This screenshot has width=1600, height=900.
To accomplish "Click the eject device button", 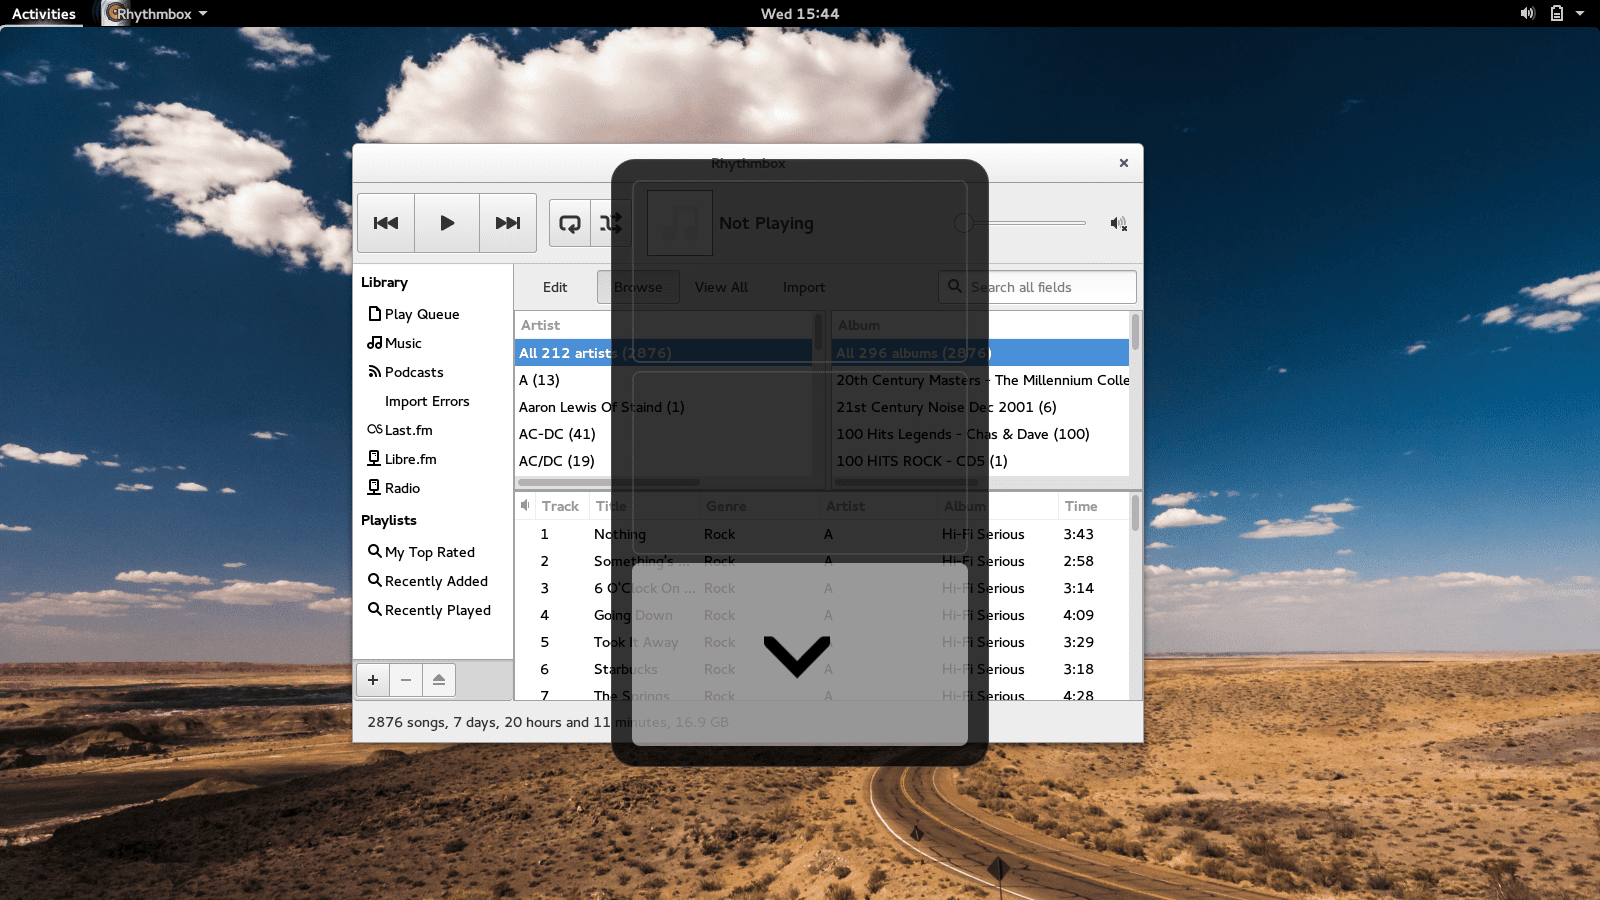I will 439,680.
